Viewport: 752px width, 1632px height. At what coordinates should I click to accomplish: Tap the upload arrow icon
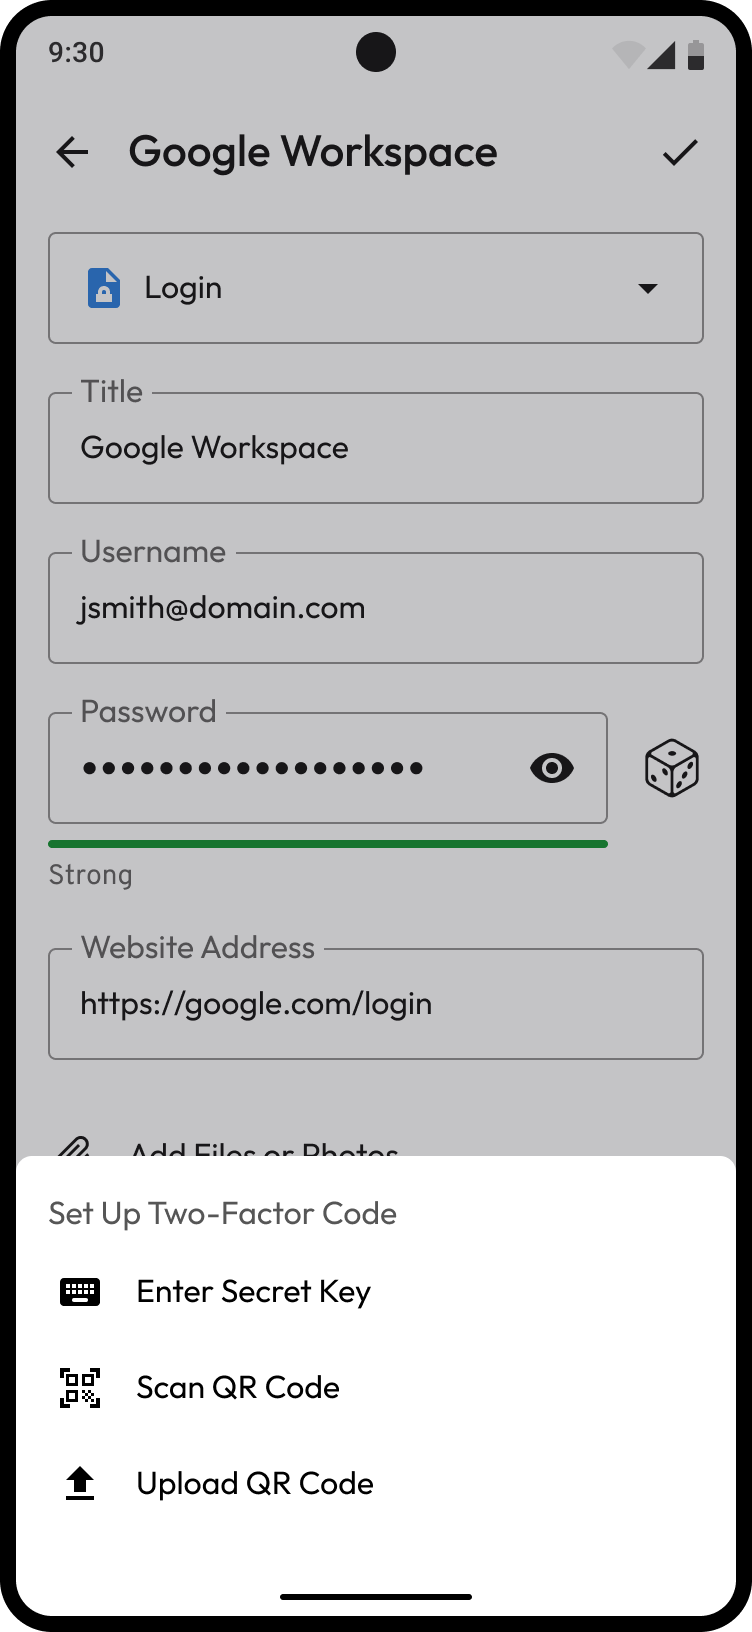(x=80, y=1484)
